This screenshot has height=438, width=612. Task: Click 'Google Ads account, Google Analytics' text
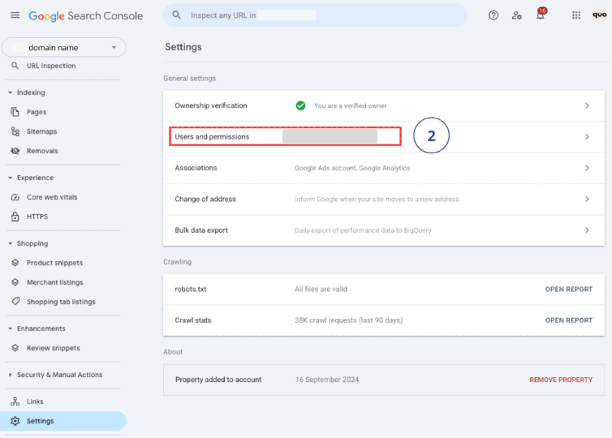(x=352, y=168)
